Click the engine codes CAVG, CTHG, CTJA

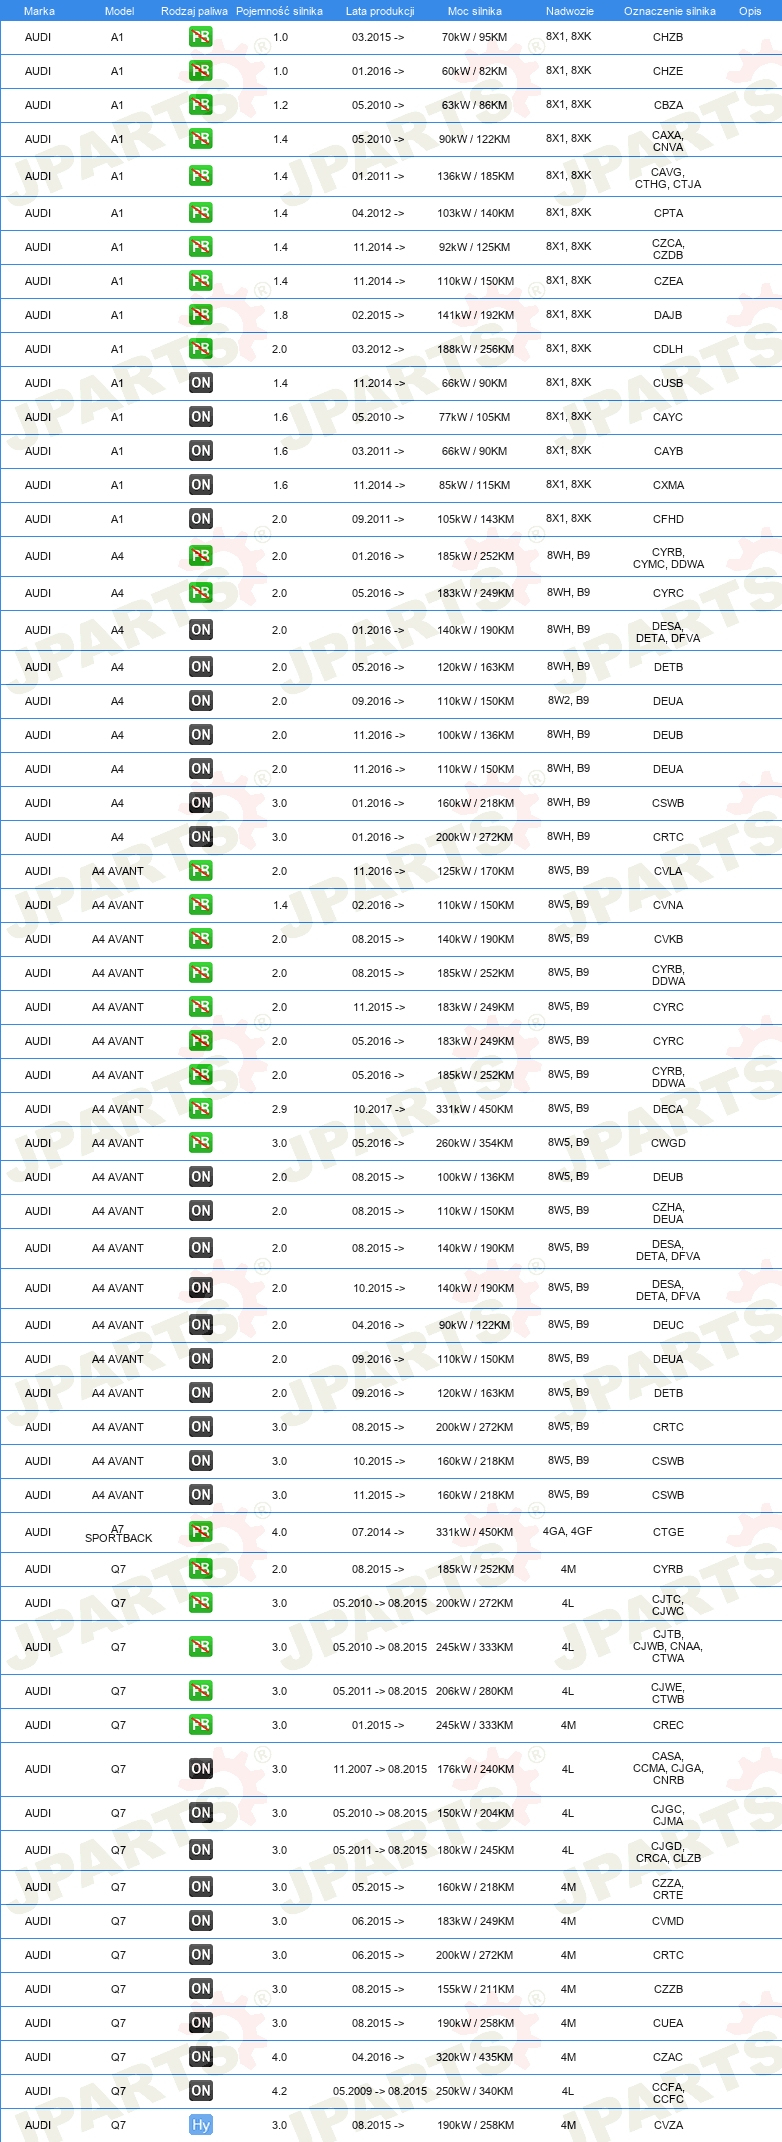coord(668,178)
